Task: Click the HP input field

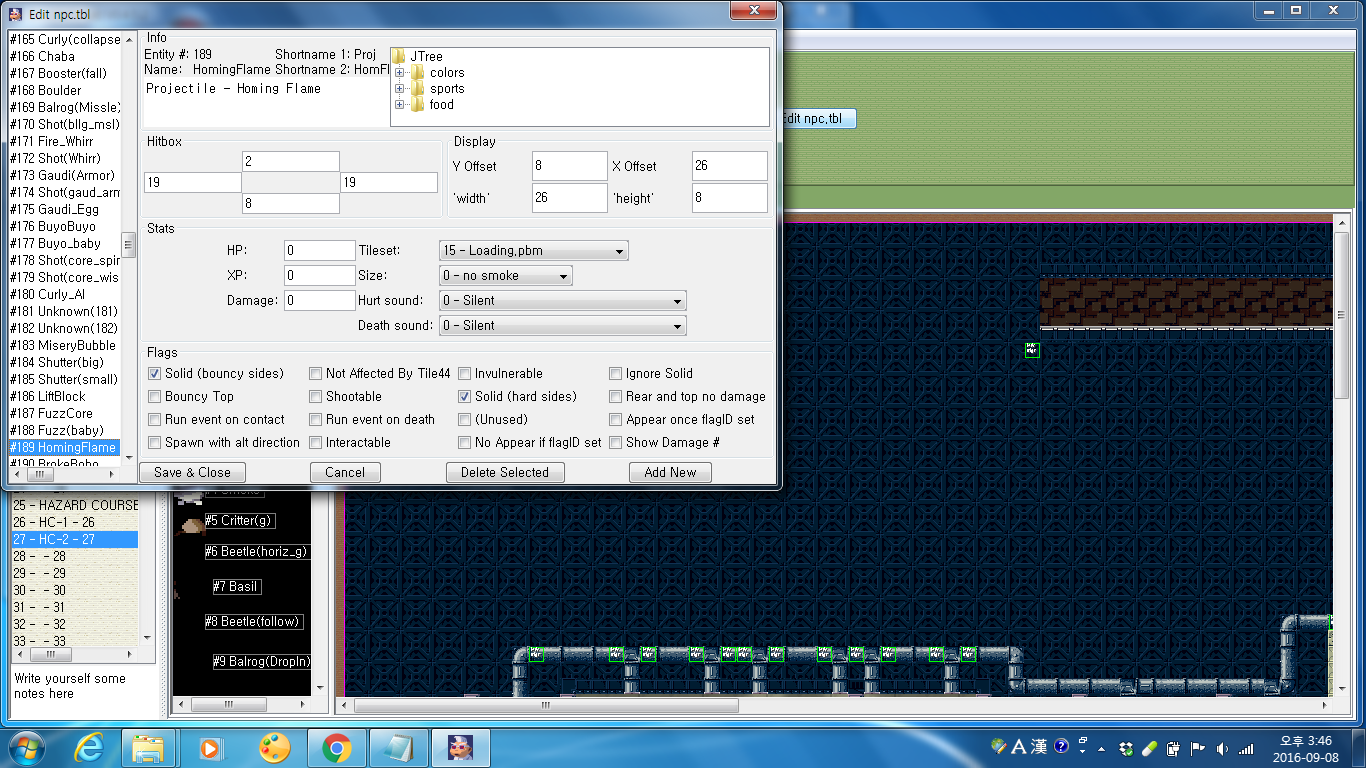Action: [x=320, y=250]
